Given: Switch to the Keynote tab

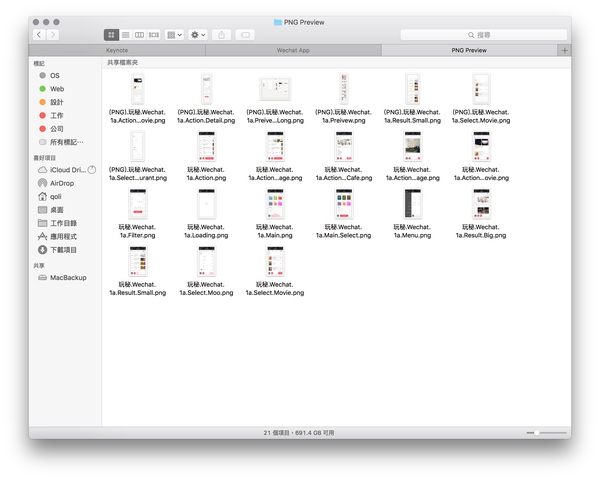Looking at the screenshot, I should click(117, 49).
